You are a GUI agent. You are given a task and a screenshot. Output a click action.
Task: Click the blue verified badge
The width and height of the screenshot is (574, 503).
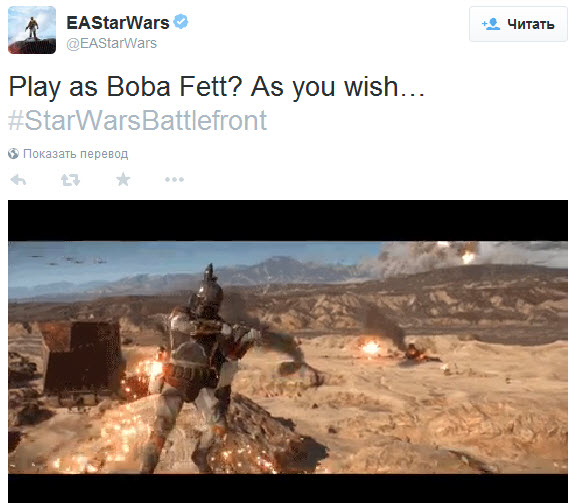(180, 22)
